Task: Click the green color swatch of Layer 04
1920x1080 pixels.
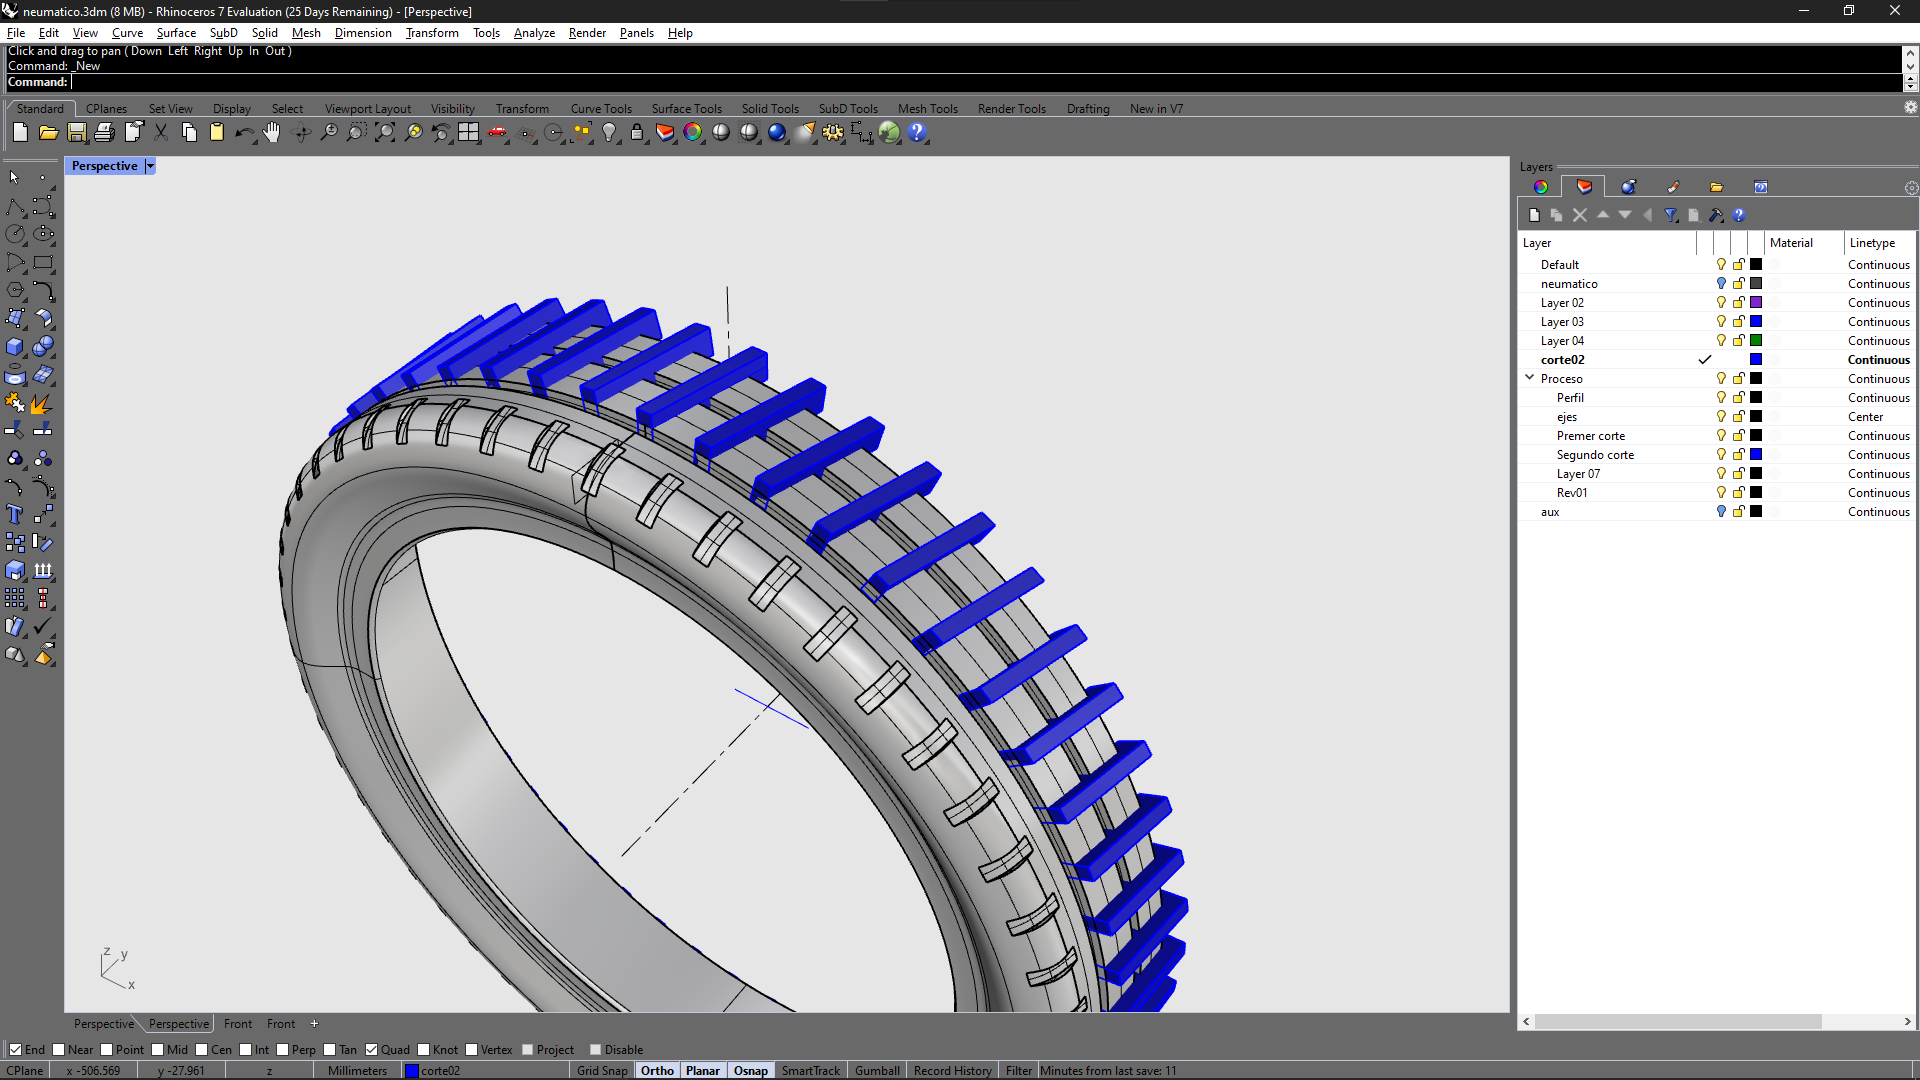Action: [x=1756, y=341]
